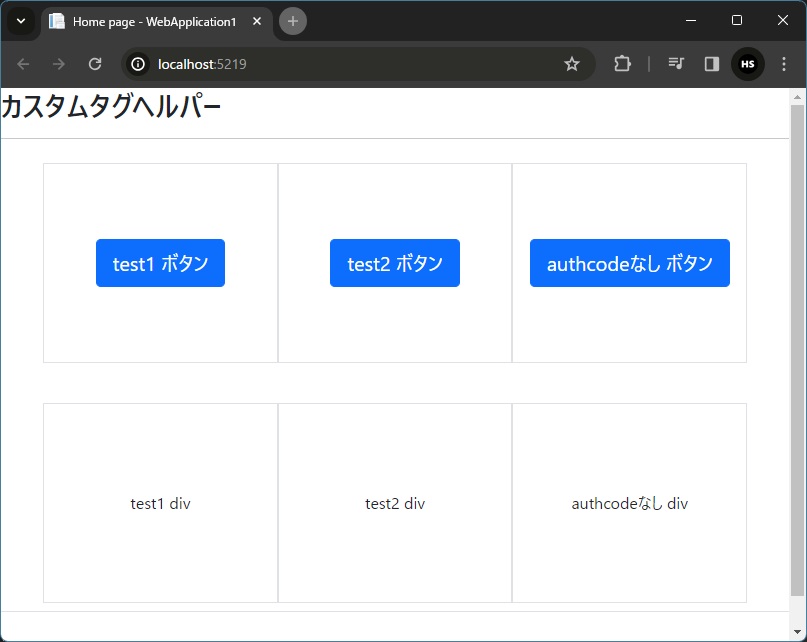The height and width of the screenshot is (642, 807).
Task: Expand the tab search dropdown
Action: click(20, 21)
